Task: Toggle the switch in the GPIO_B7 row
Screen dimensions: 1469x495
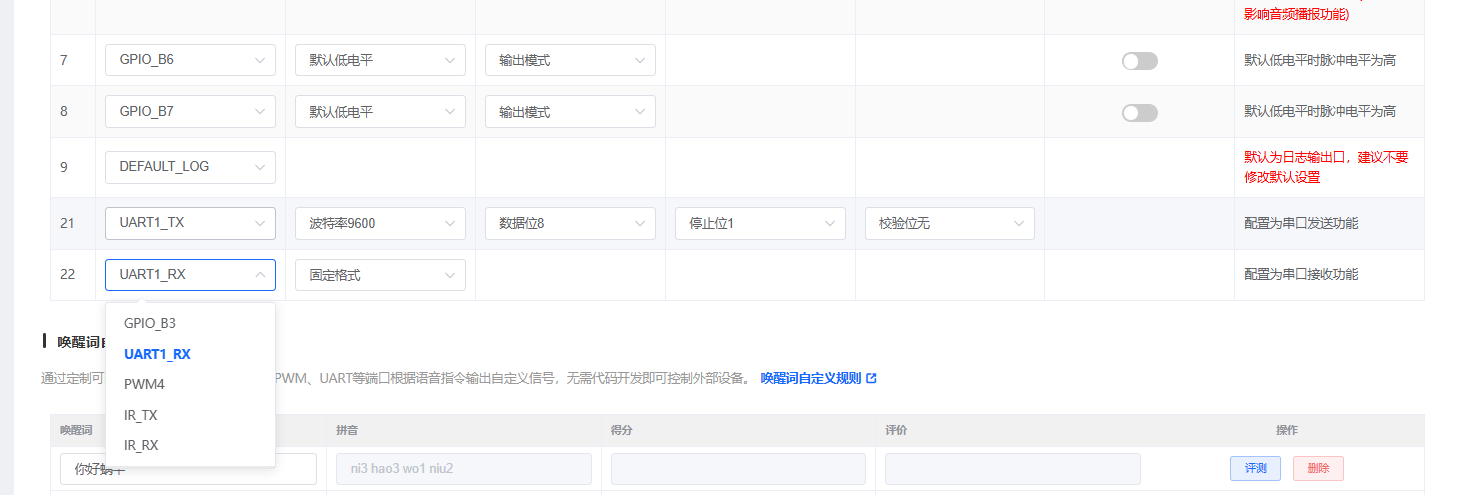Action: pyautogui.click(x=1140, y=113)
